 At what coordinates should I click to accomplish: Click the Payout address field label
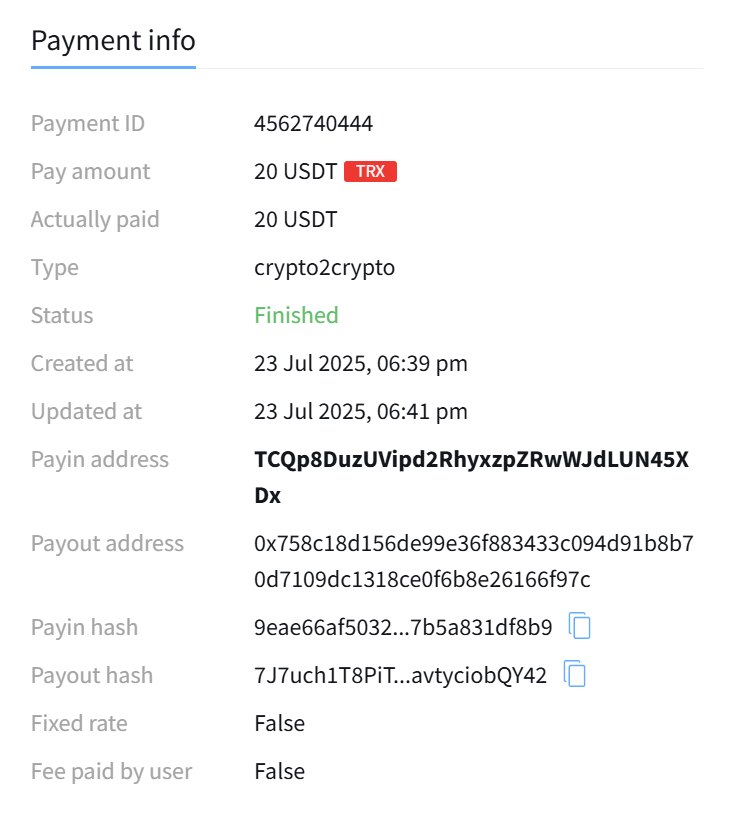point(107,543)
